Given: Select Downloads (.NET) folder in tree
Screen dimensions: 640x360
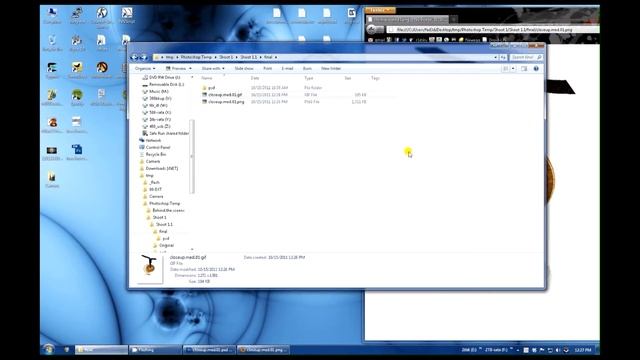Looking at the screenshot, I should (159, 168).
